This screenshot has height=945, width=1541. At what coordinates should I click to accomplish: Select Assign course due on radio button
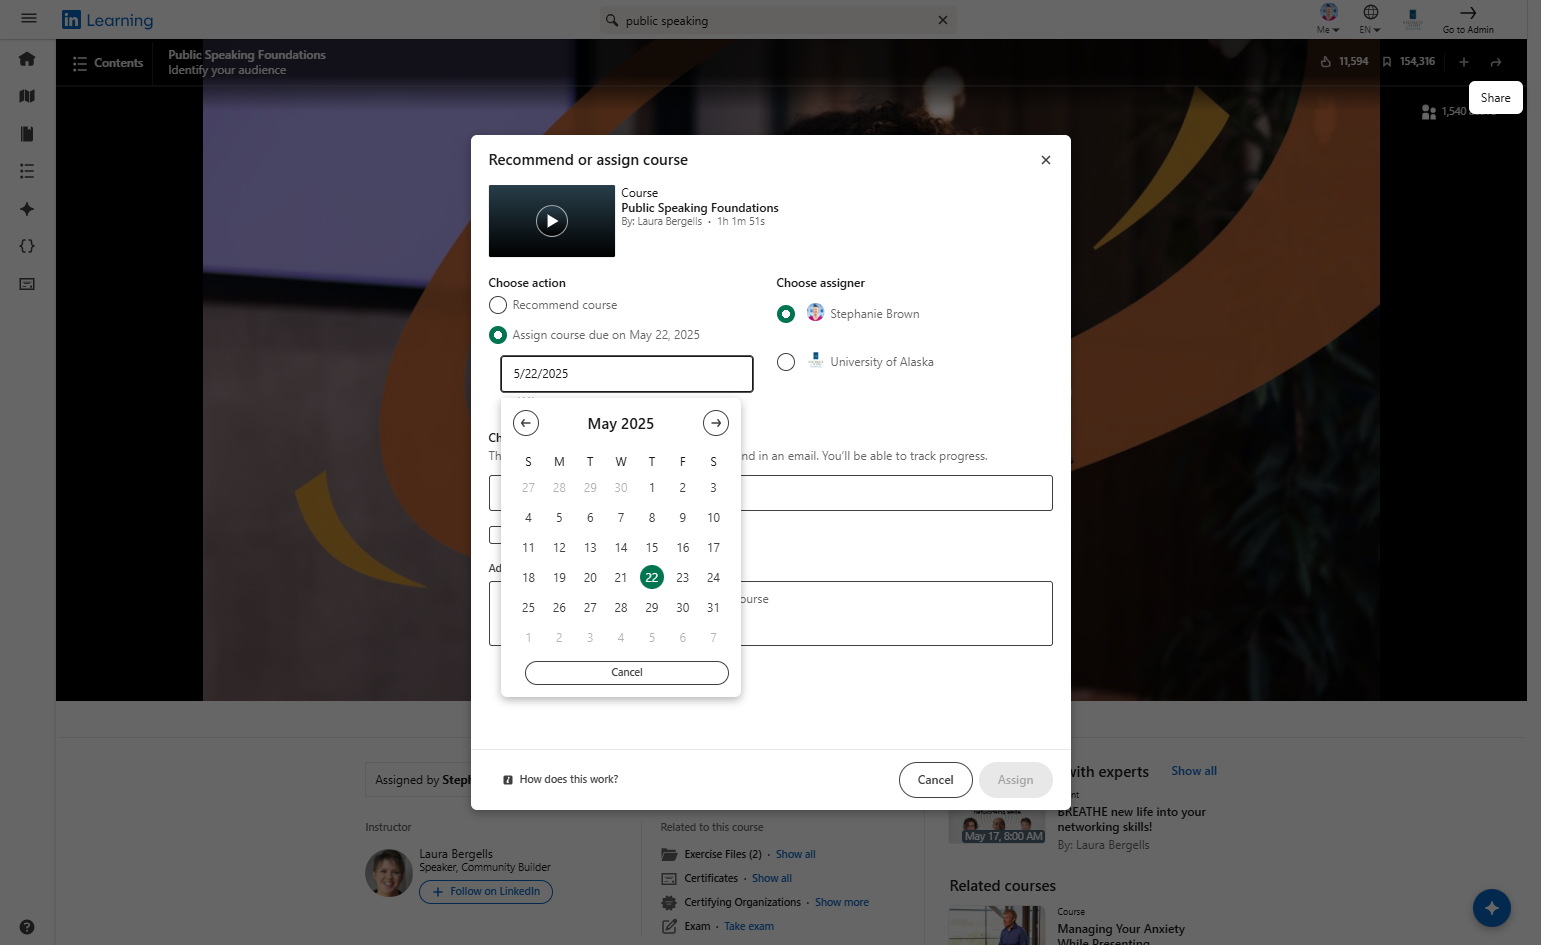[x=497, y=335]
